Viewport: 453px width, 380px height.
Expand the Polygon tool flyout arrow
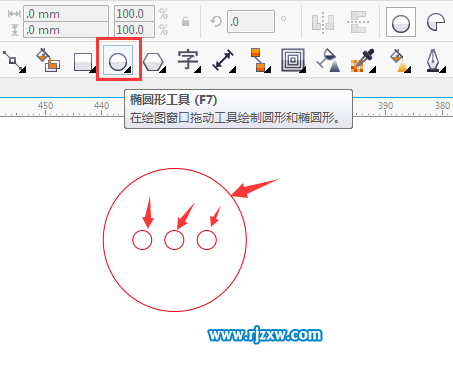point(163,69)
